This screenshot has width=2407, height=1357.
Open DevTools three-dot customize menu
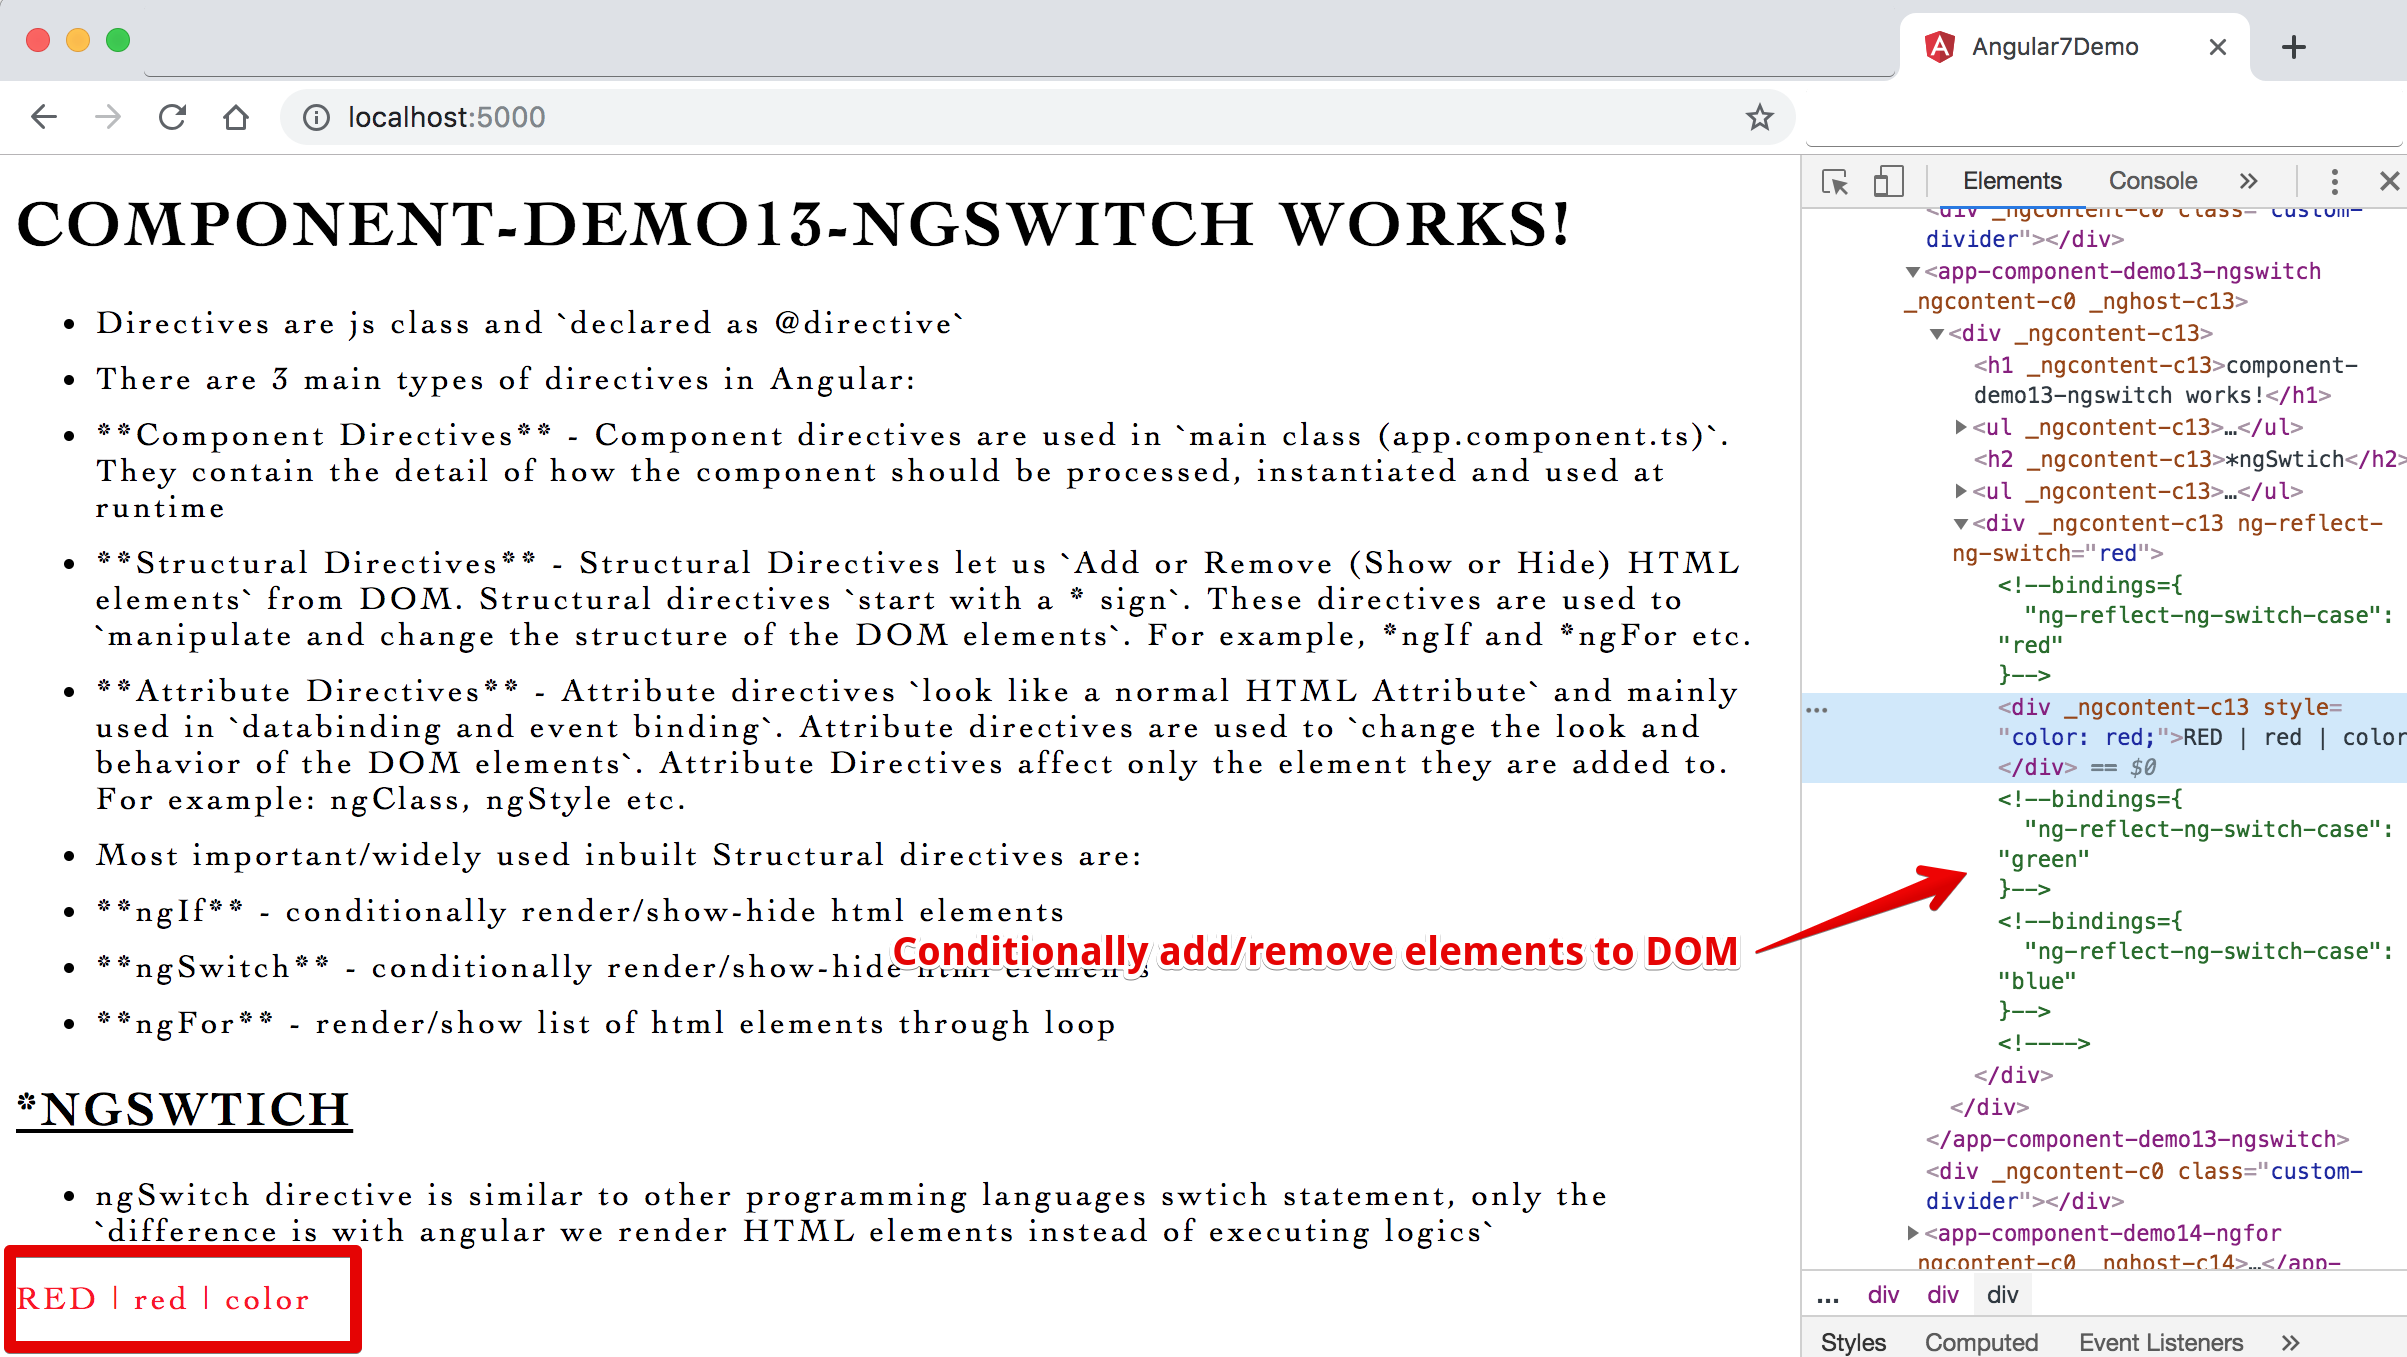pos(2334,181)
